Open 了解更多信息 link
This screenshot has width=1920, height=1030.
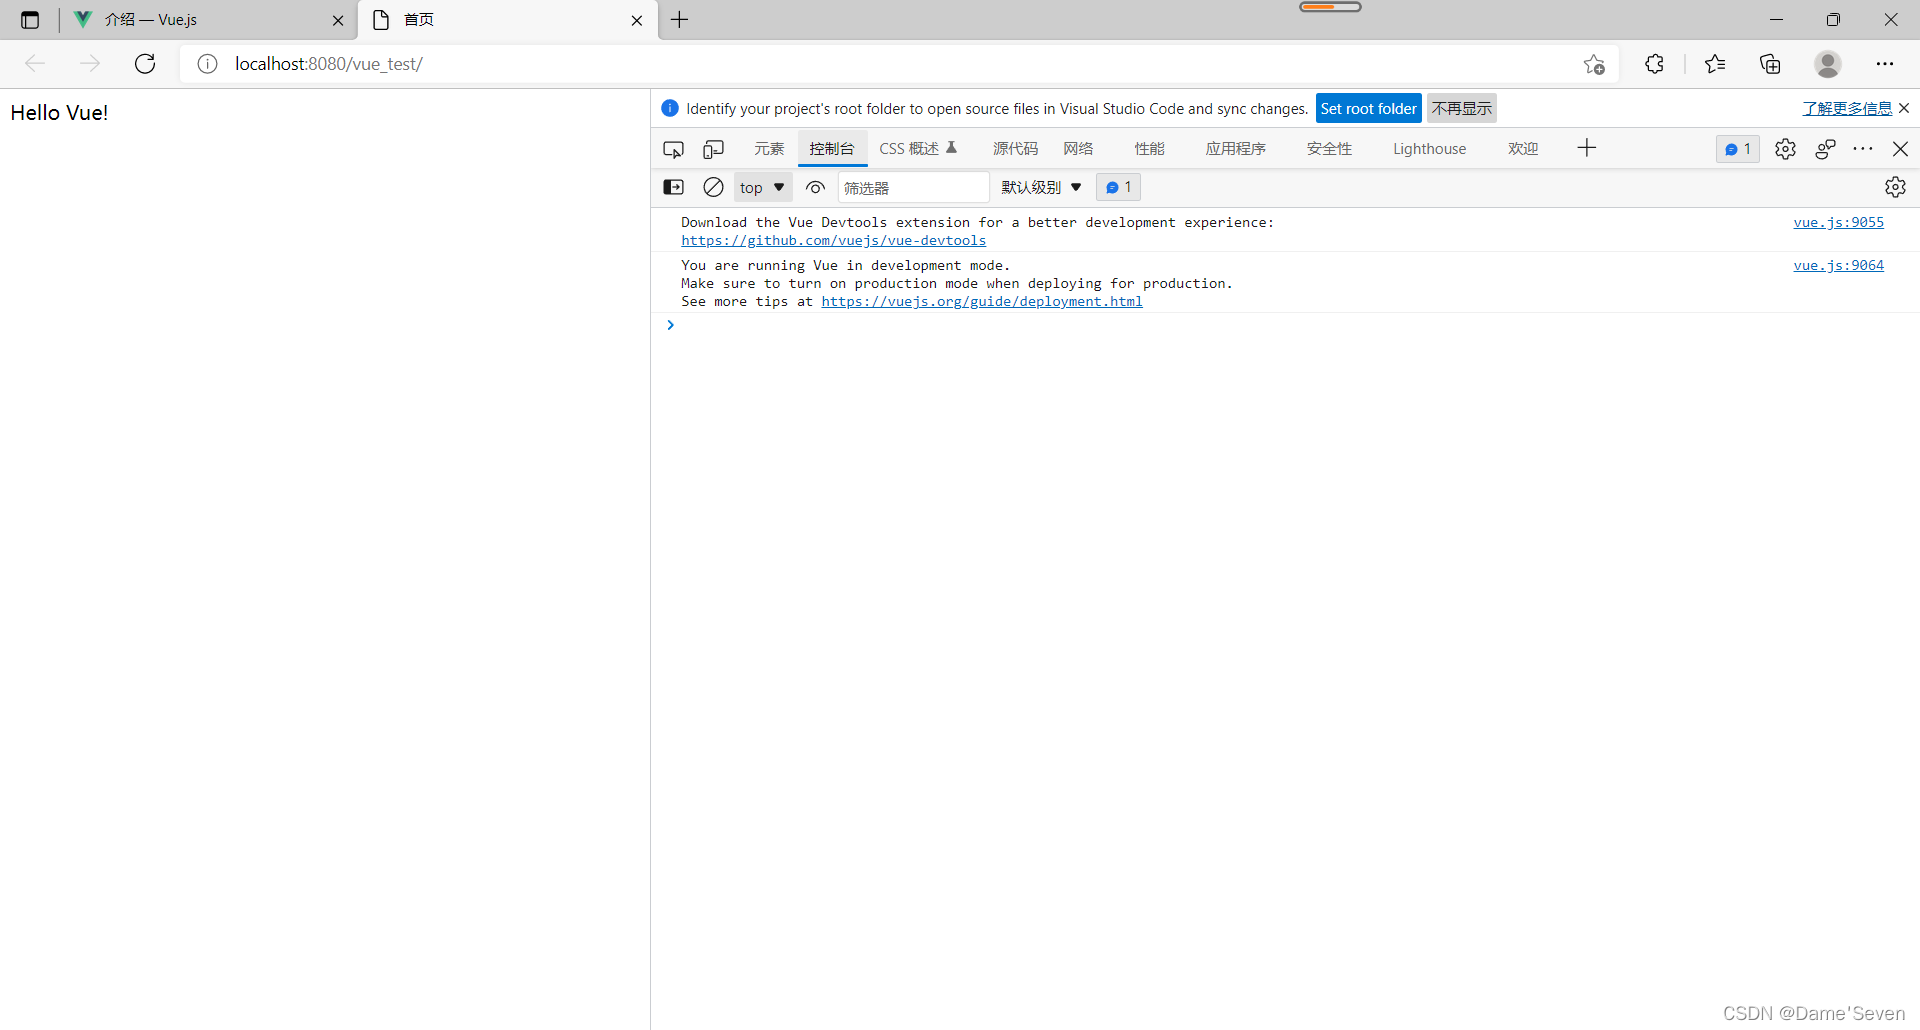tap(1847, 108)
